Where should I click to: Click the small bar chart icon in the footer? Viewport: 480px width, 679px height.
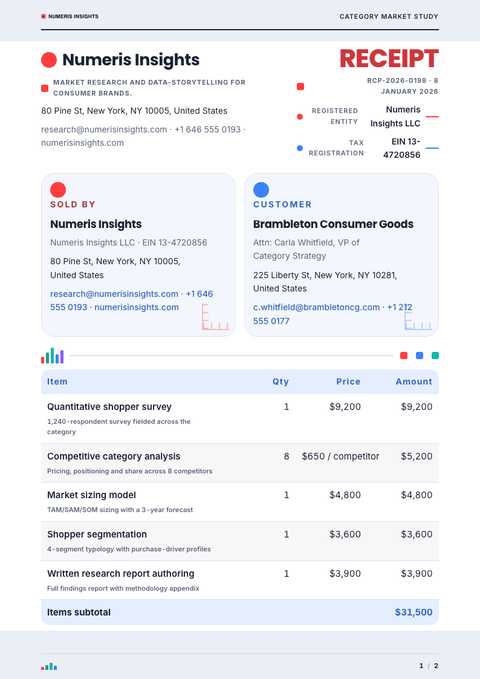(x=49, y=666)
